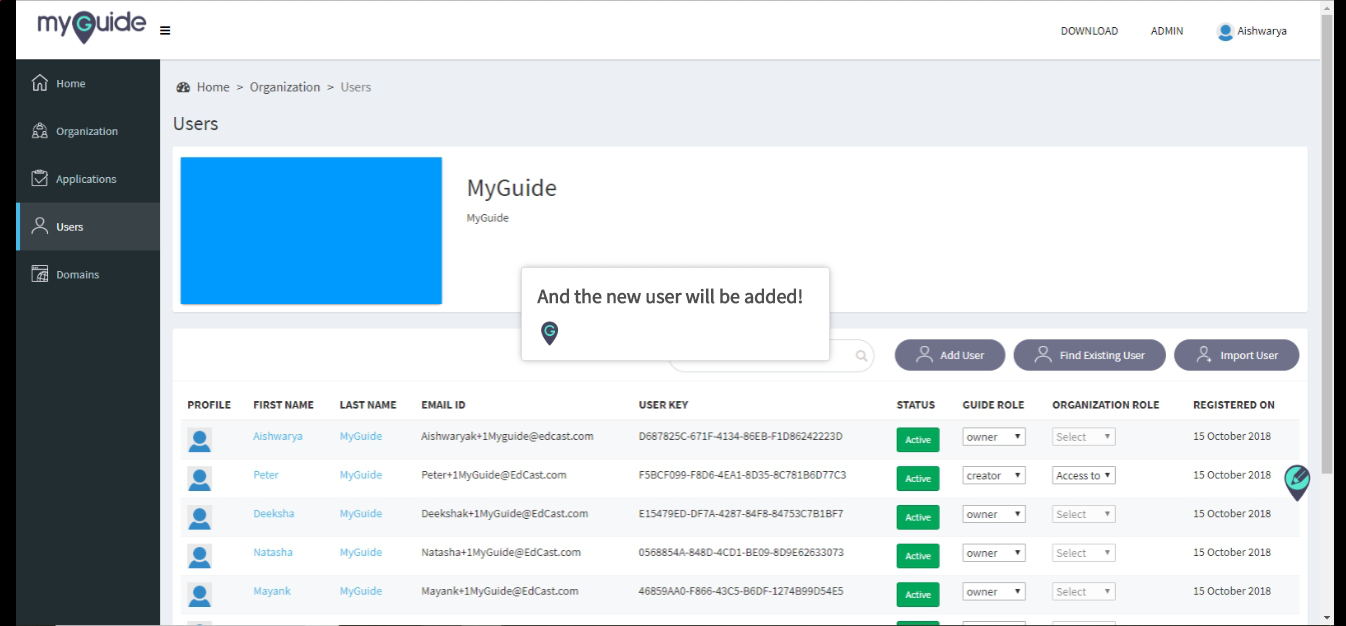Click the USER KEY column header
This screenshot has height=626, width=1346.
pyautogui.click(x=664, y=405)
